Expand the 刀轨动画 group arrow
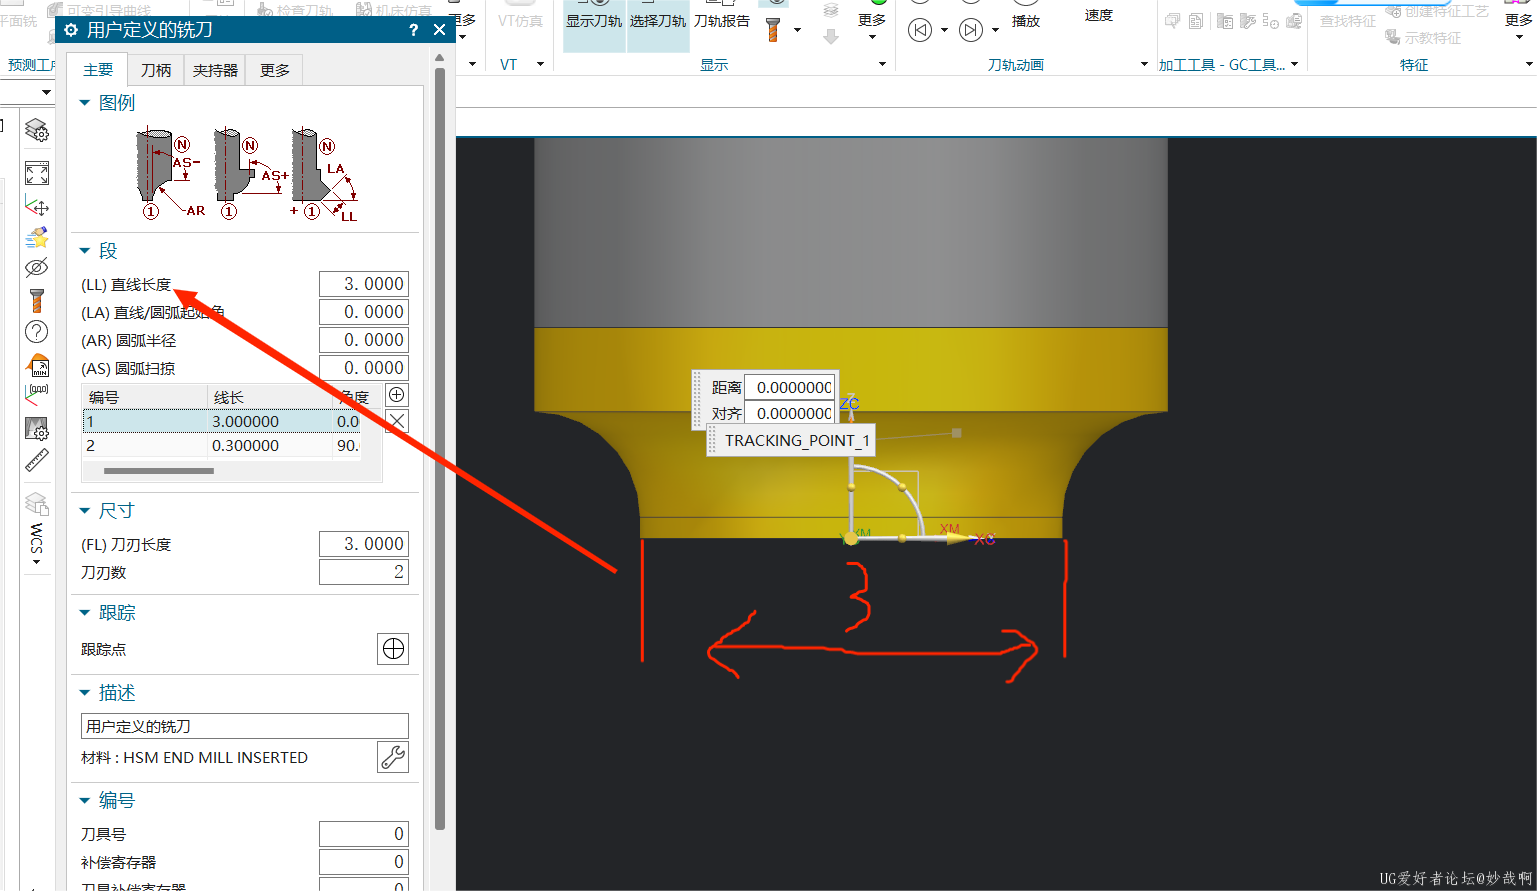 1145,64
